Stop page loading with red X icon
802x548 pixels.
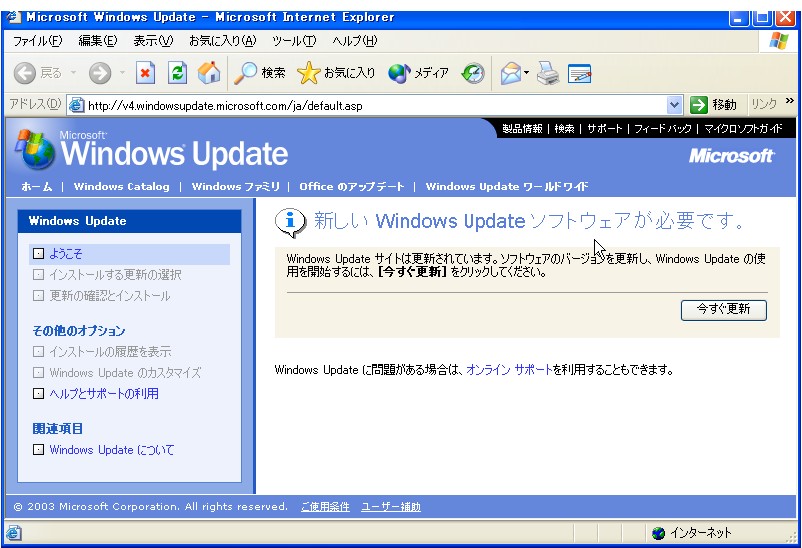coord(145,73)
